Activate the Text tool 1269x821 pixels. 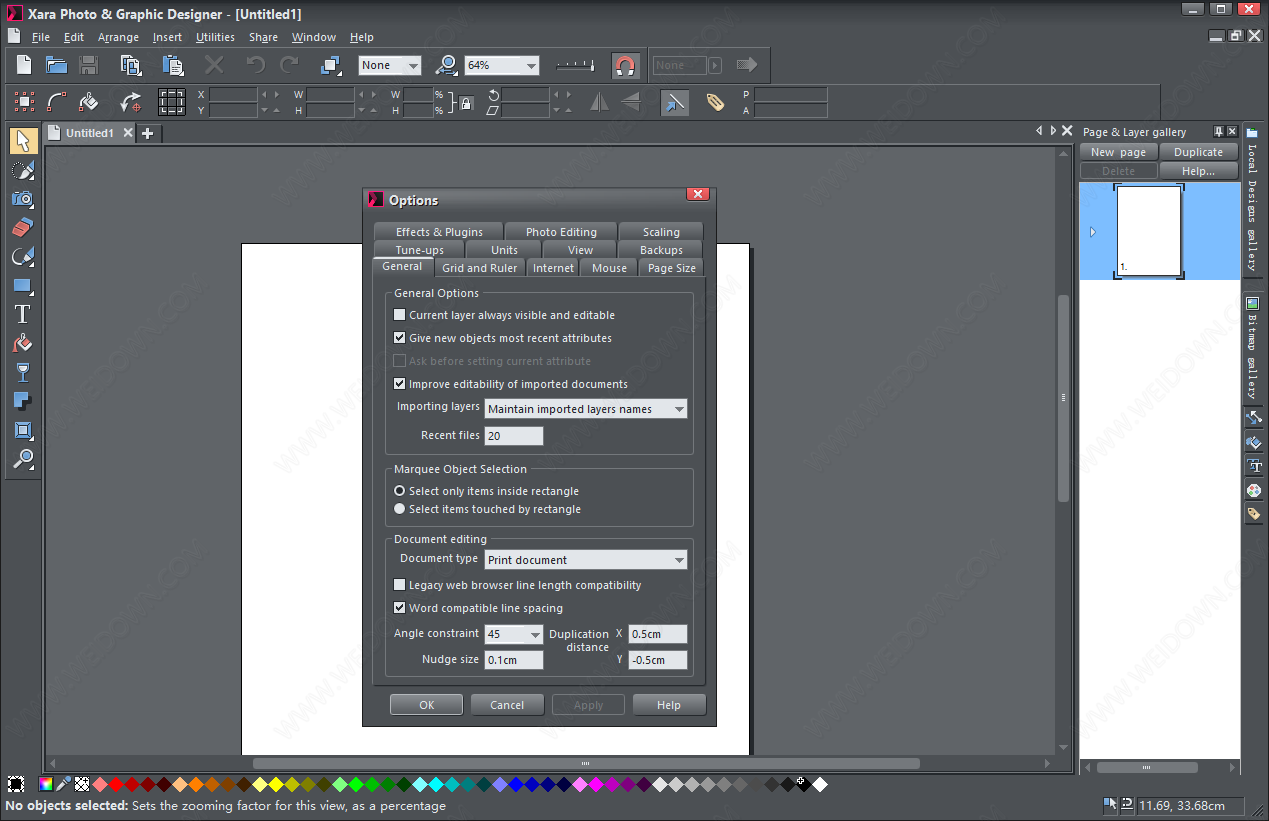pos(23,314)
